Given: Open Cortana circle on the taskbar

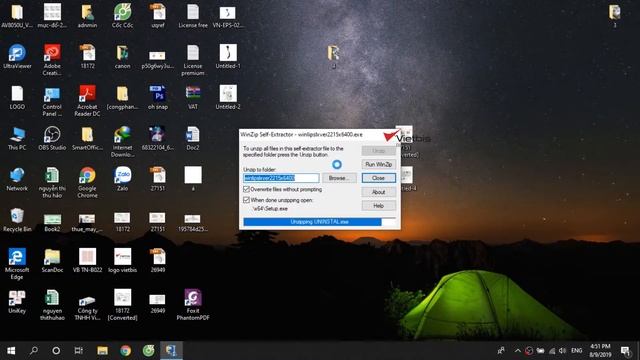Looking at the screenshot, I should click(56, 350).
